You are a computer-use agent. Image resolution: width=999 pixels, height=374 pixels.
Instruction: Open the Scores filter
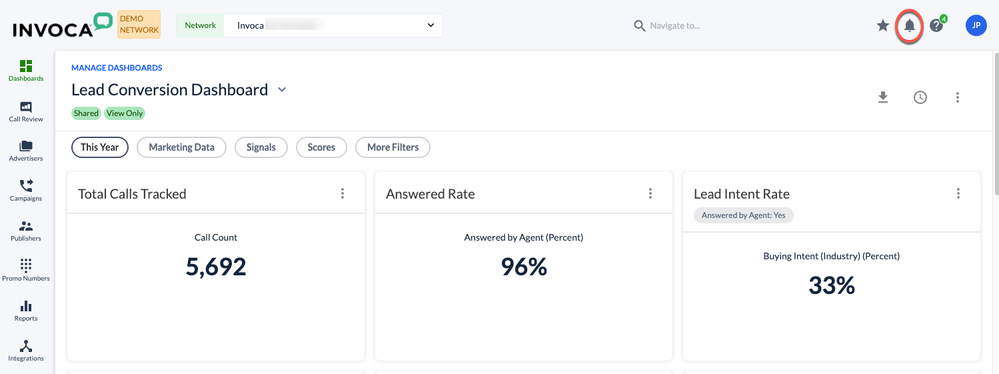321,147
